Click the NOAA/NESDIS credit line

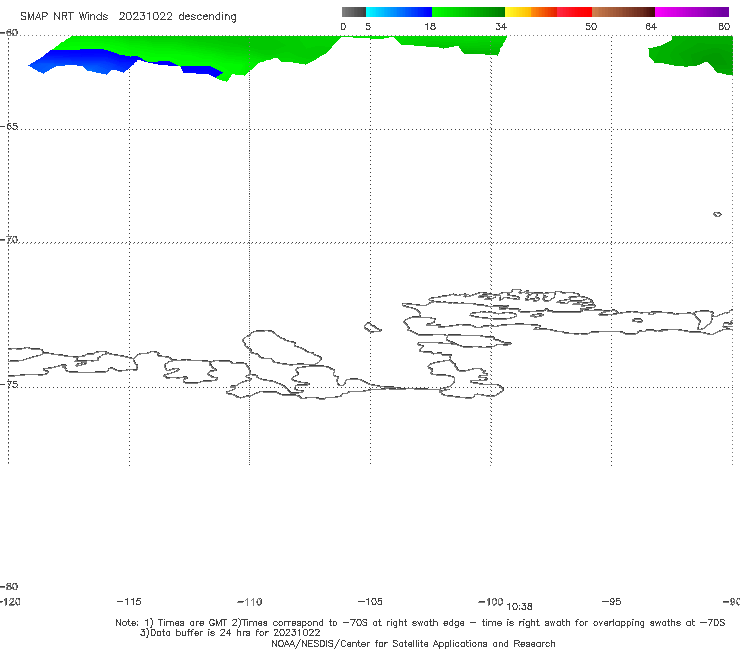413,643
